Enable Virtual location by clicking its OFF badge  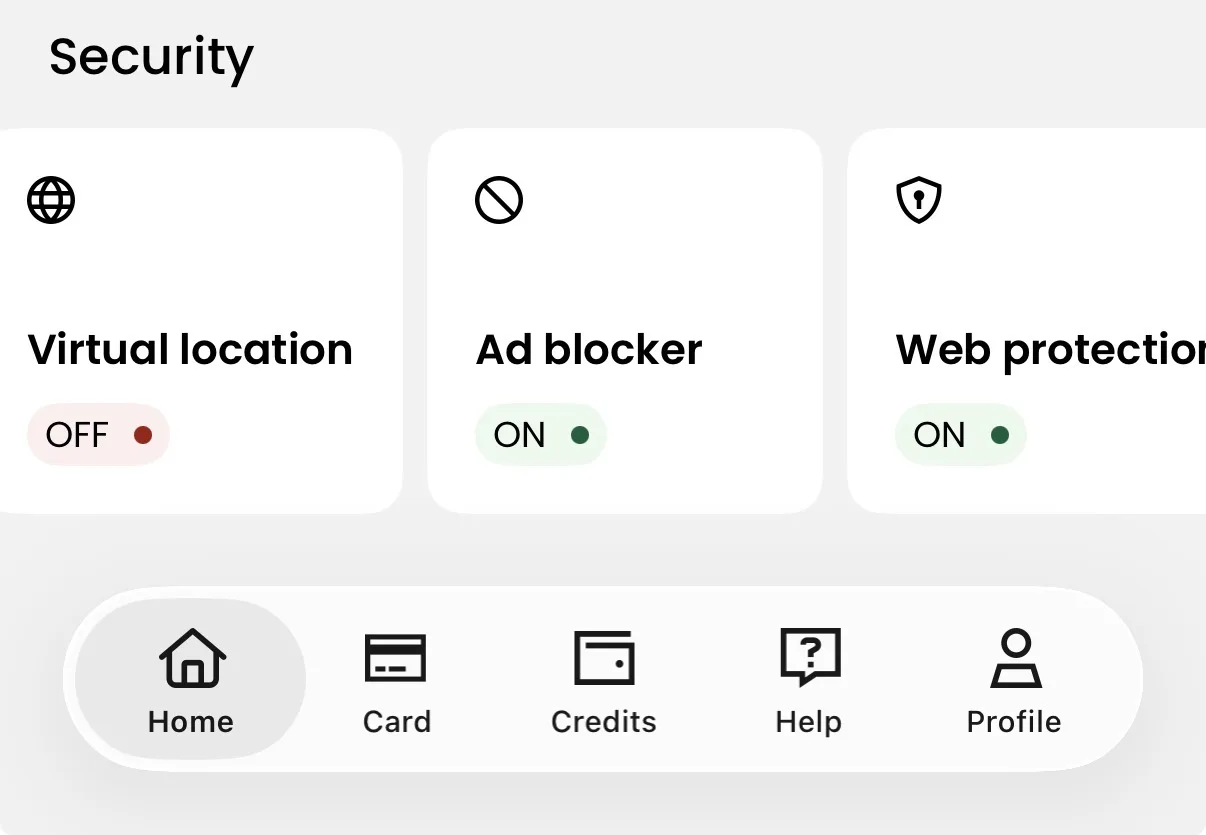click(98, 434)
